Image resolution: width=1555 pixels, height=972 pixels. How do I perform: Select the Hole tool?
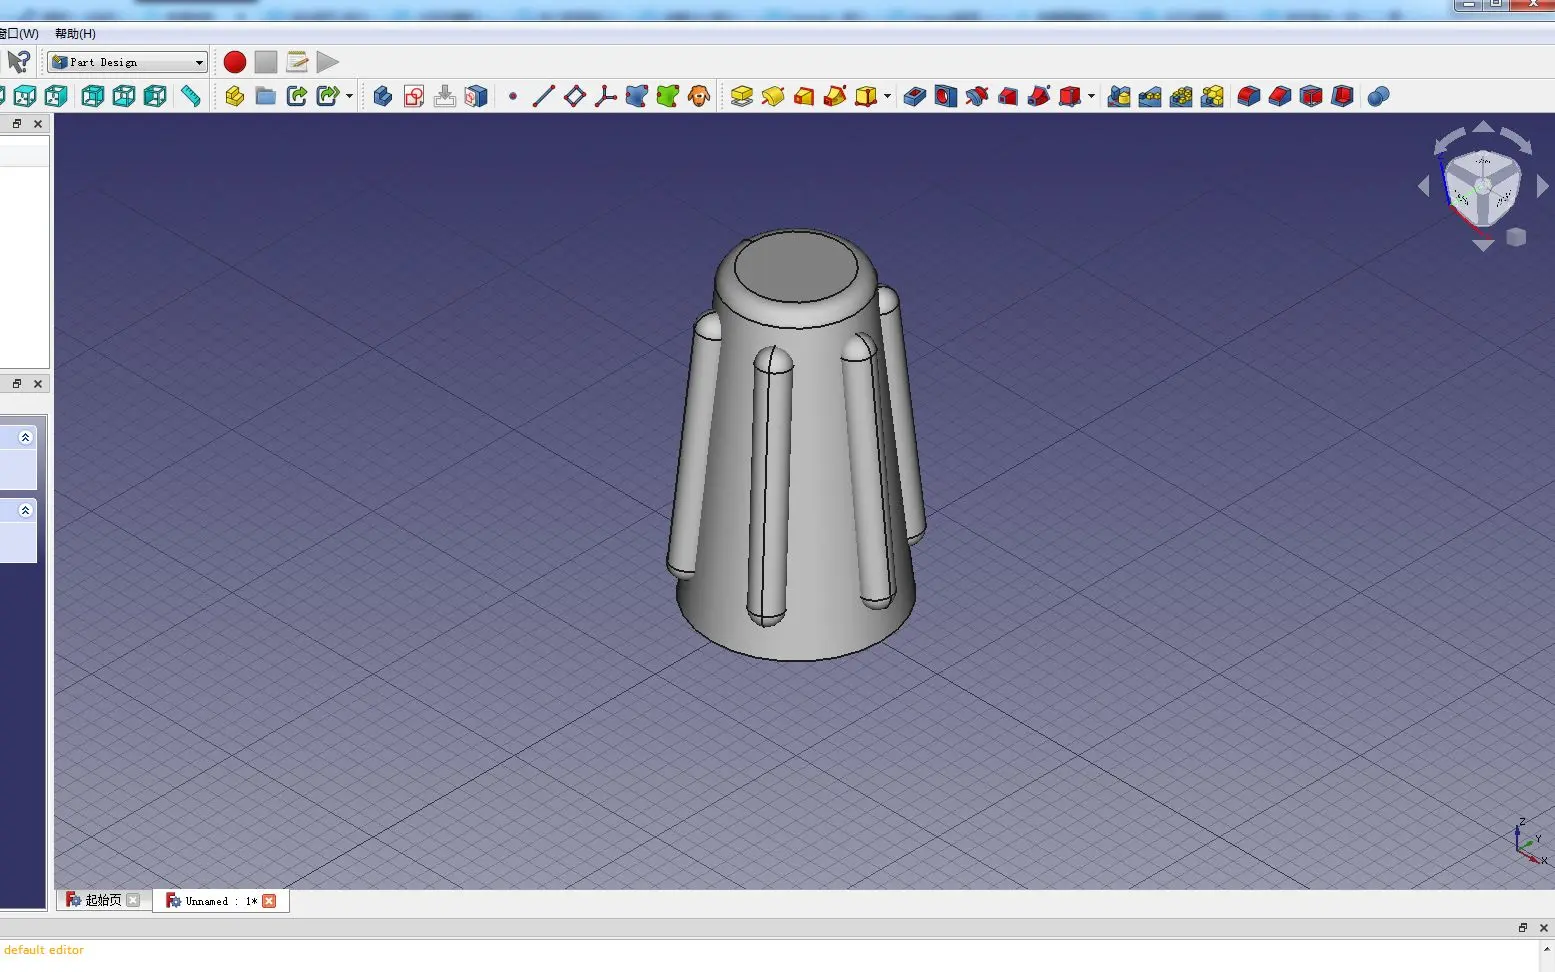click(946, 96)
